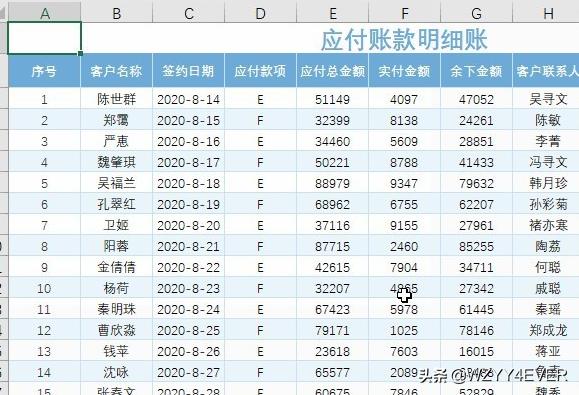Select contact cell 陈敏
The width and height of the screenshot is (579, 395).
(x=546, y=120)
